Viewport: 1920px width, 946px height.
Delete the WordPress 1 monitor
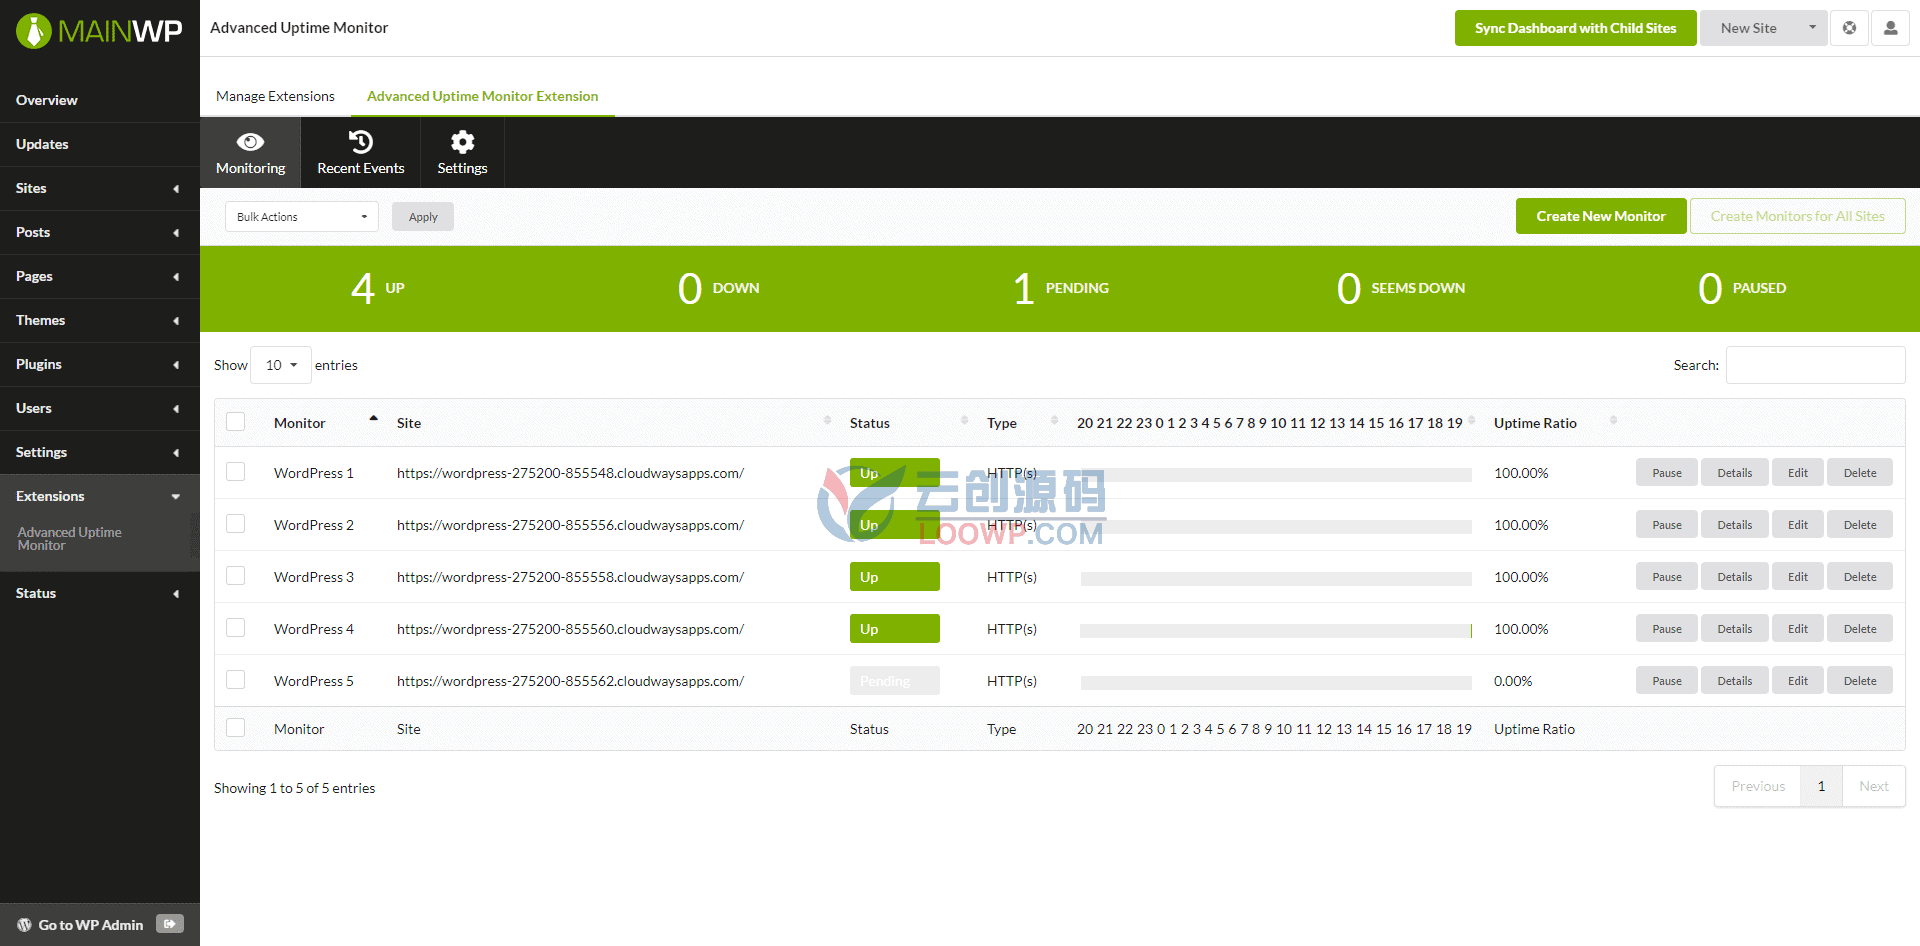click(1860, 473)
